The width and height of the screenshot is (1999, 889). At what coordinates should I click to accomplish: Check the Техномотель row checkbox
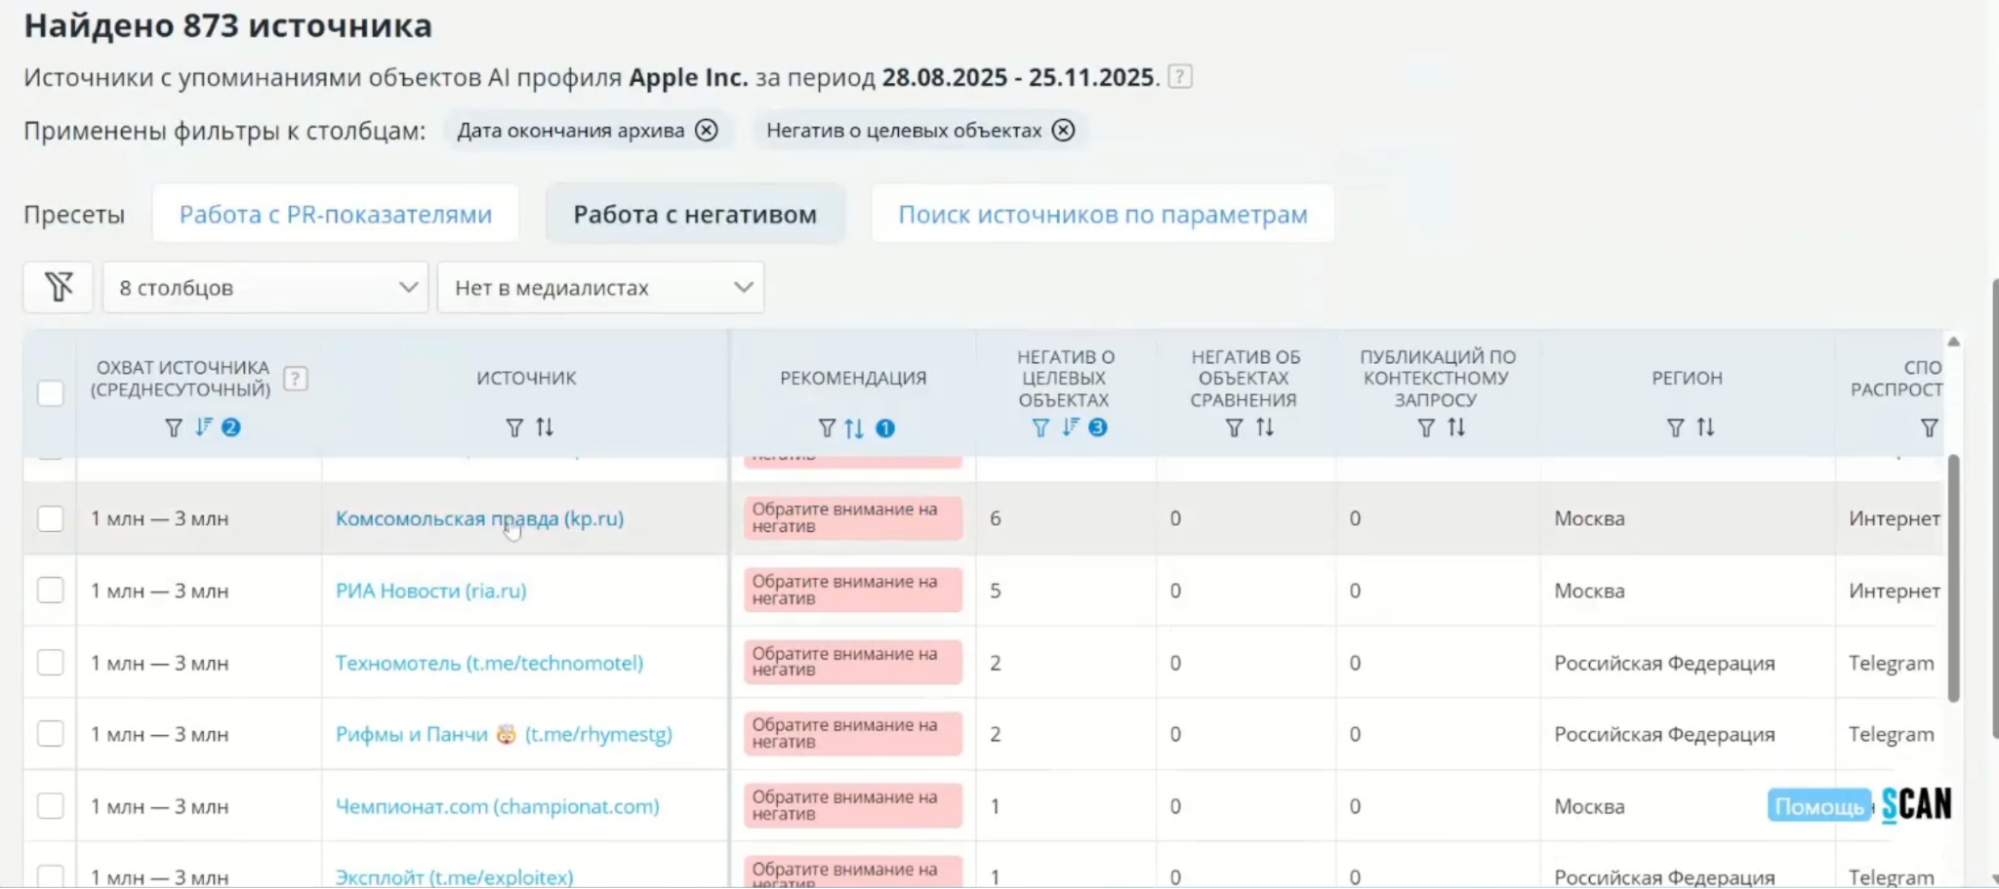[50, 663]
